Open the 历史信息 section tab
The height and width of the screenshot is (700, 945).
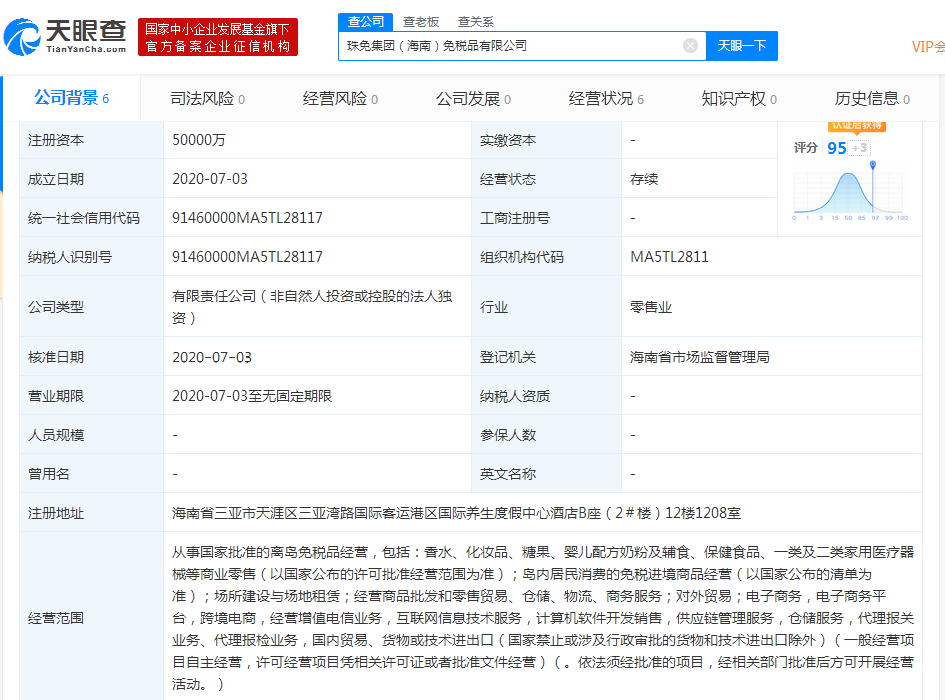pyautogui.click(x=872, y=99)
